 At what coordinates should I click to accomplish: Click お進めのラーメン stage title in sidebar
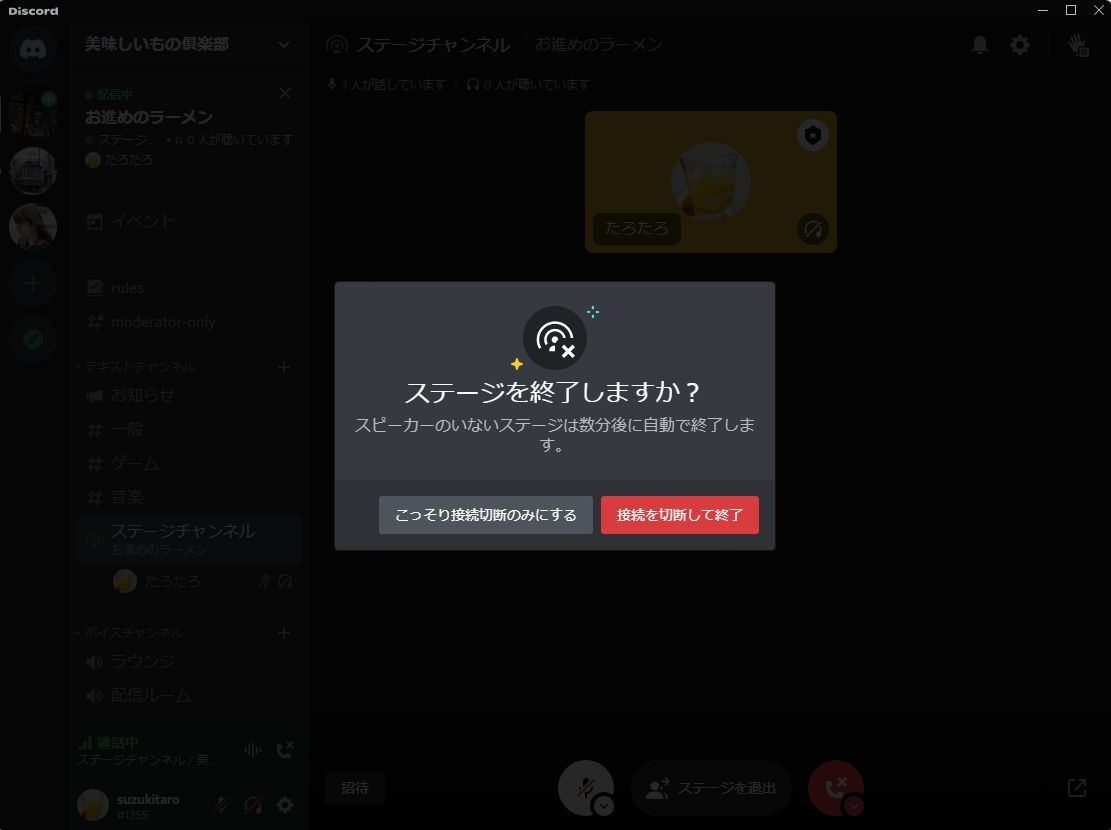tap(149, 117)
